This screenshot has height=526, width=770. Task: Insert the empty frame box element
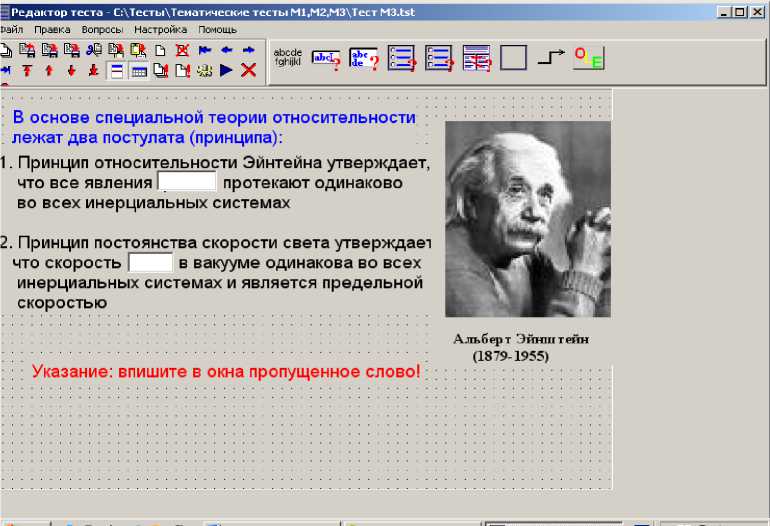[514, 57]
